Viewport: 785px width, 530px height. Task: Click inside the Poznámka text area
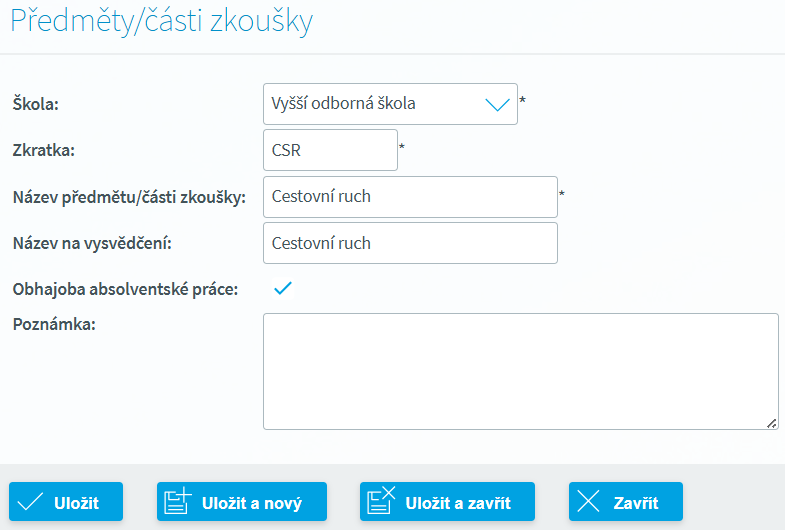tap(521, 371)
